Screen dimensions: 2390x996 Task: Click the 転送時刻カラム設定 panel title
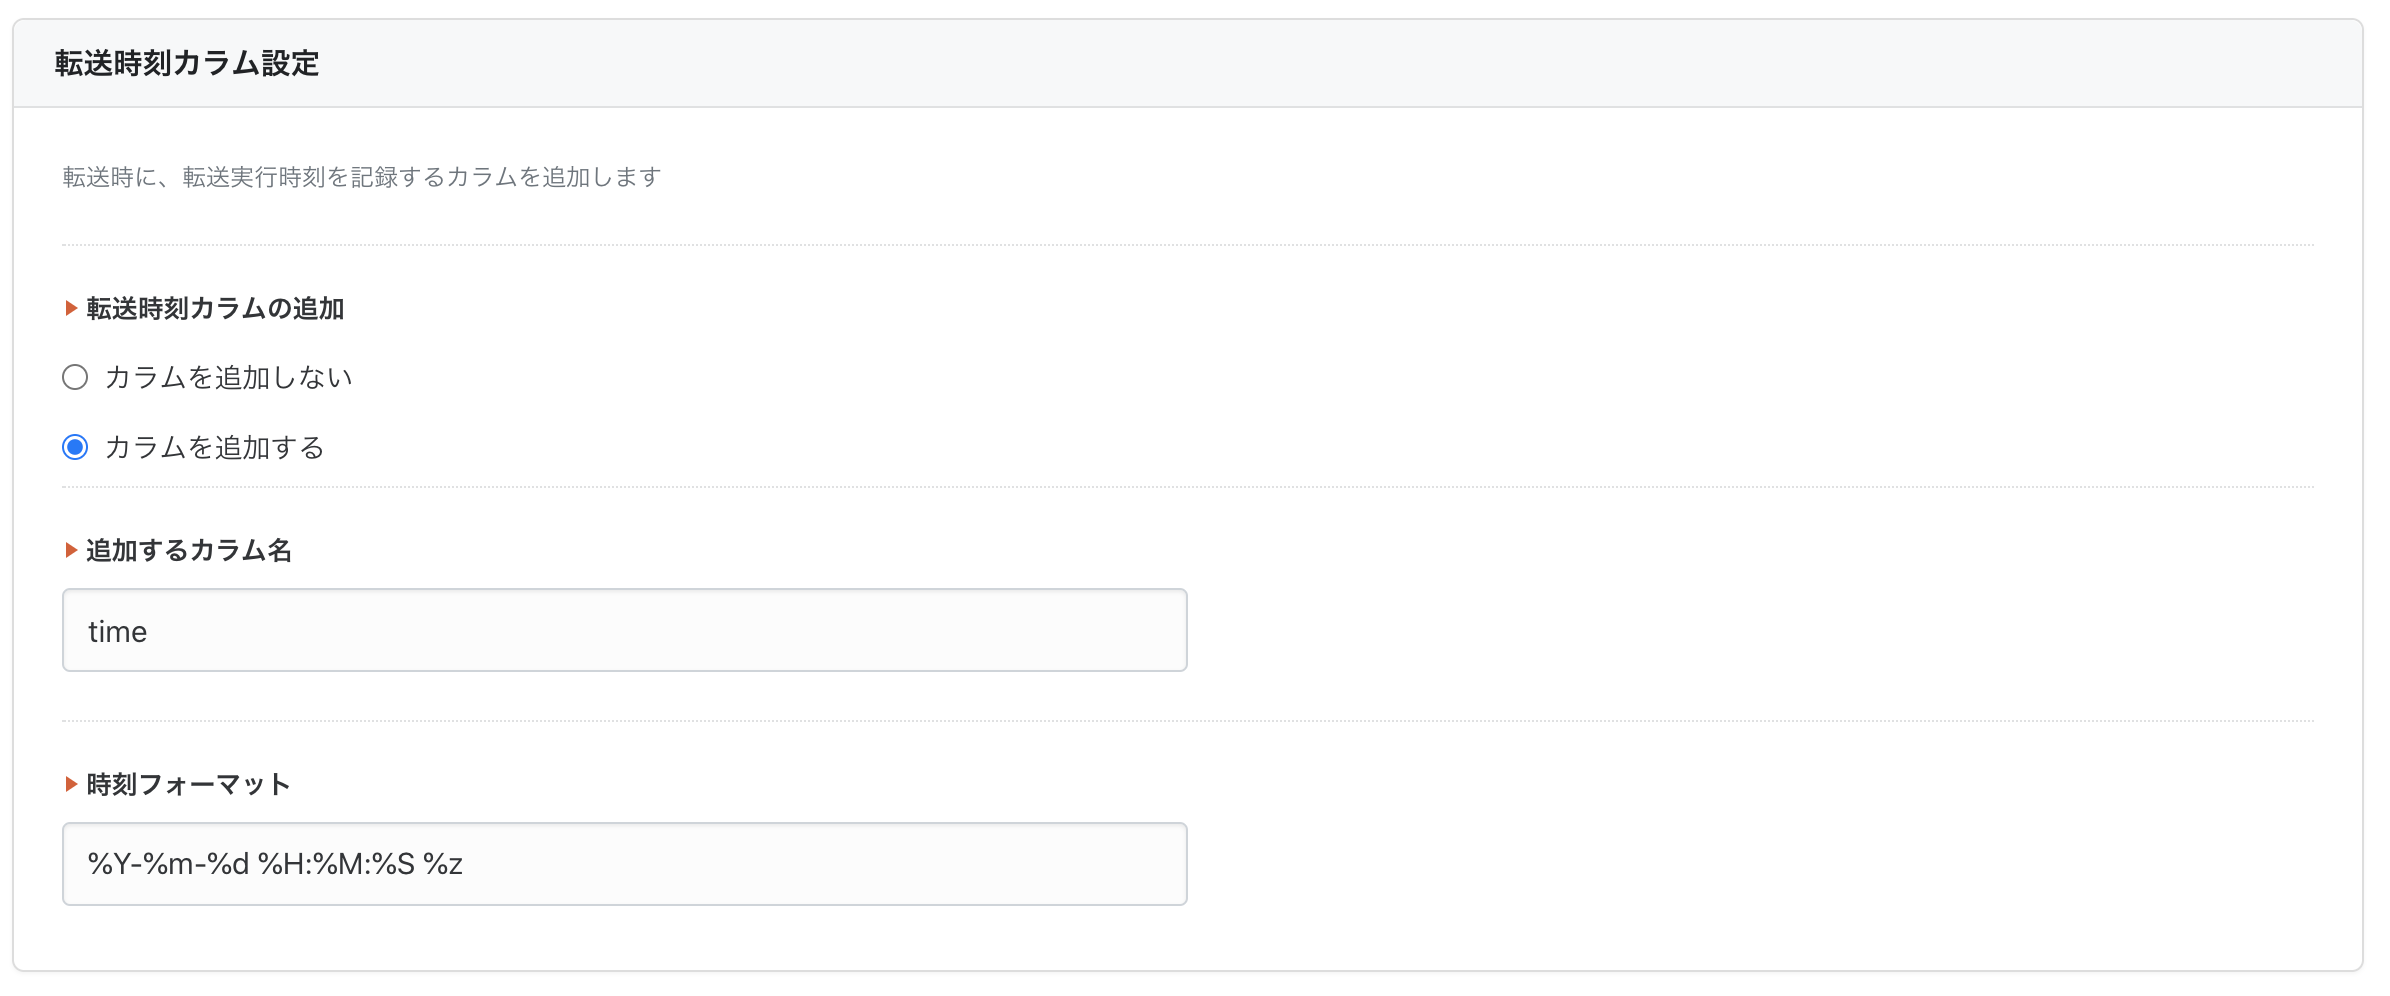pyautogui.click(x=187, y=63)
